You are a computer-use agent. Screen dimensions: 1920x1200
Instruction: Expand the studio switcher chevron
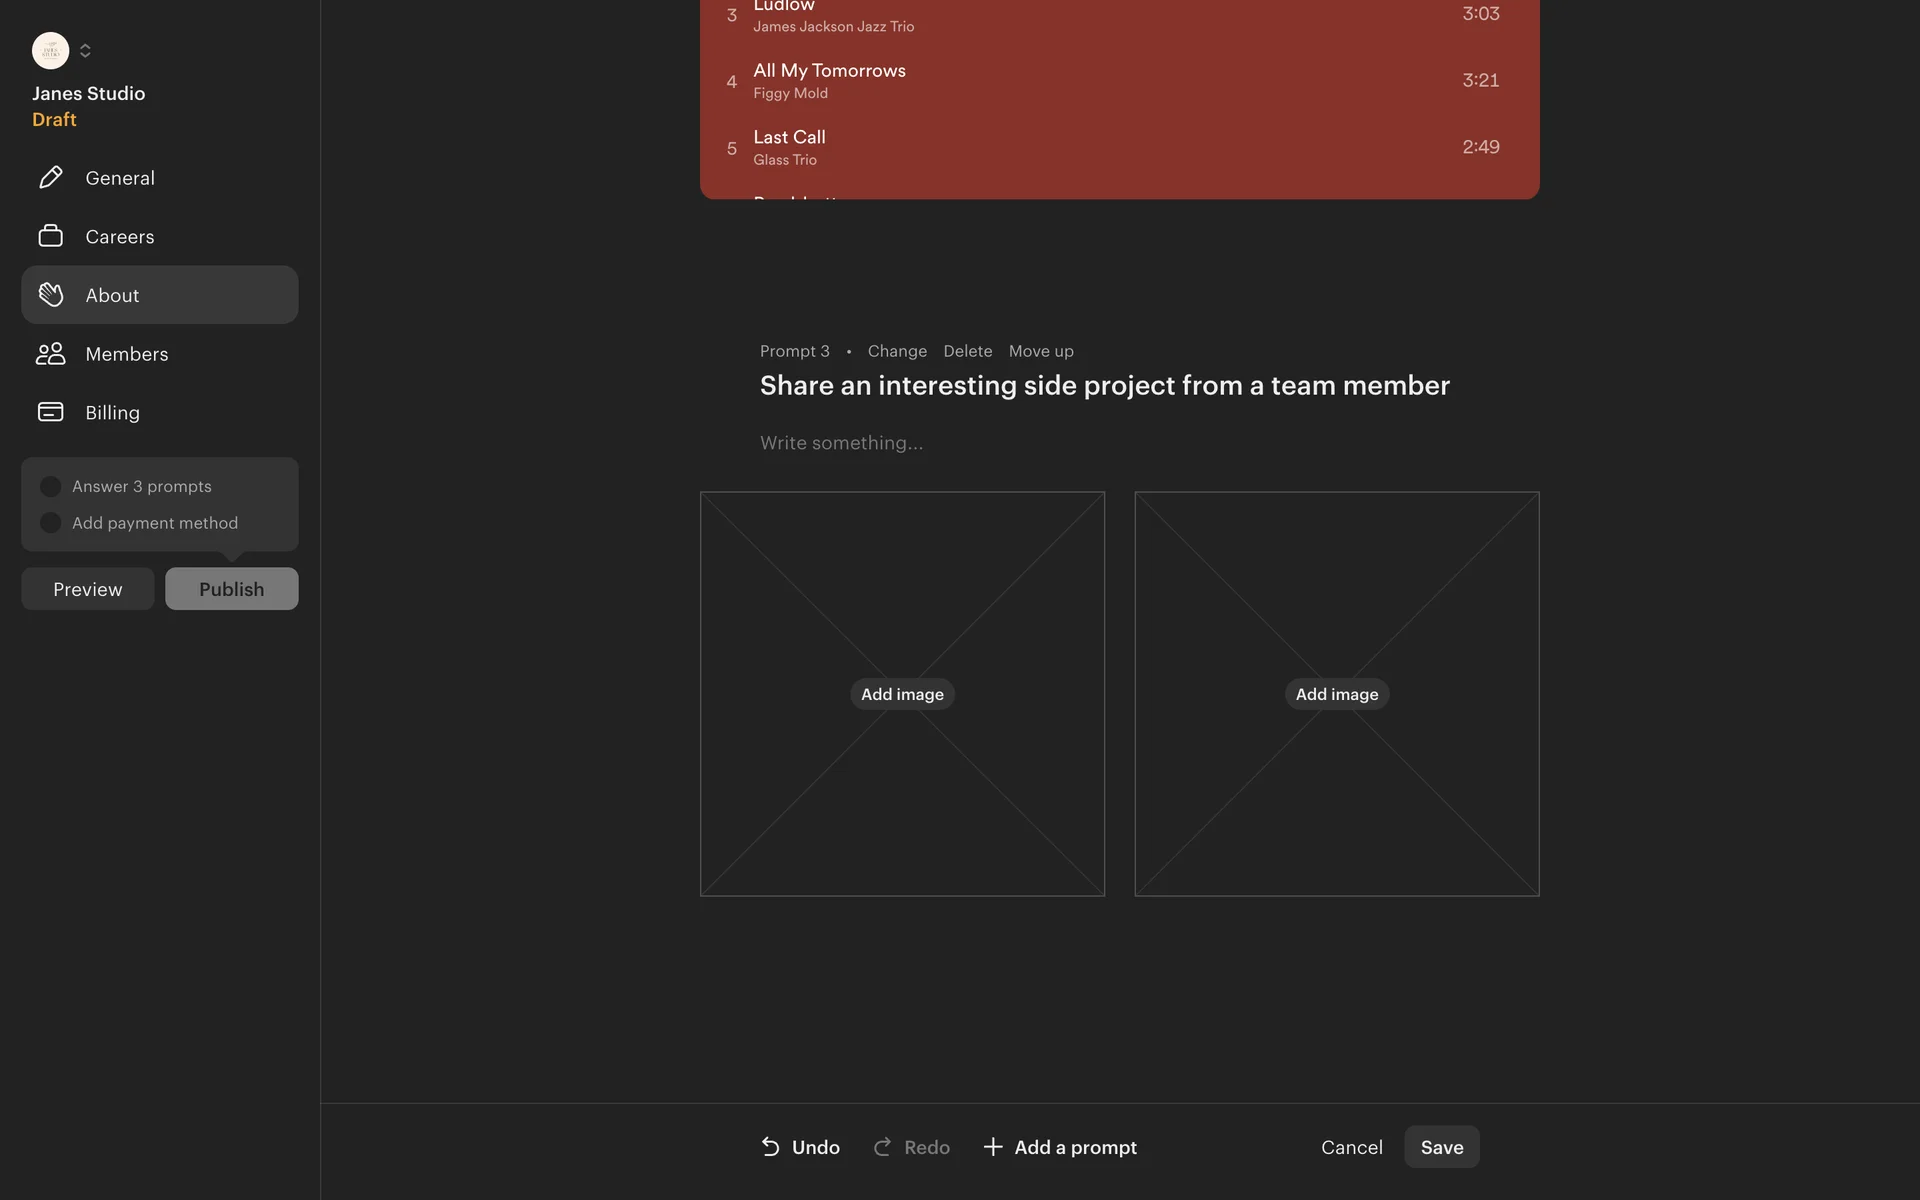85,50
